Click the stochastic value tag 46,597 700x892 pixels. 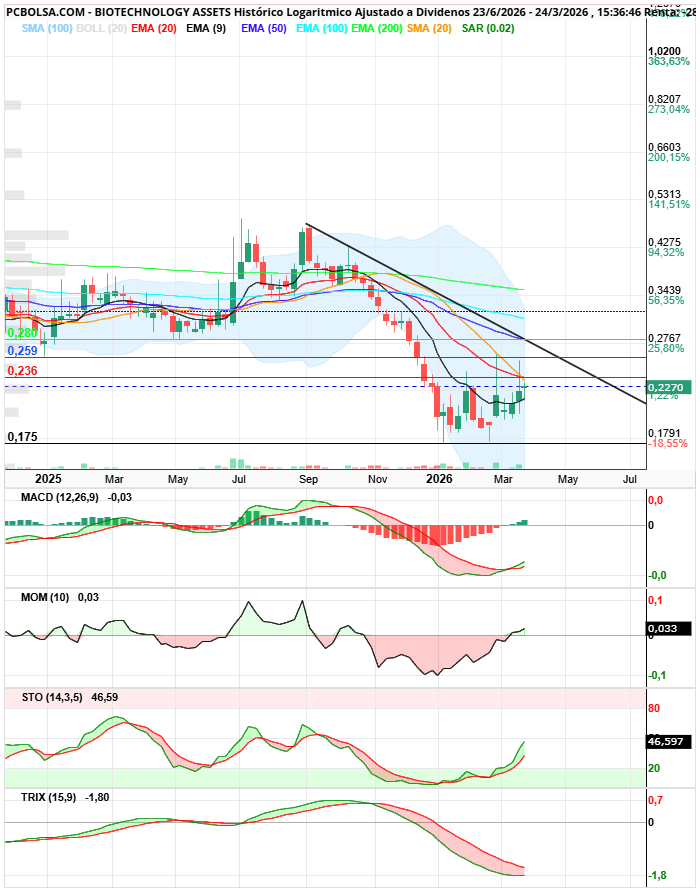(x=665, y=743)
